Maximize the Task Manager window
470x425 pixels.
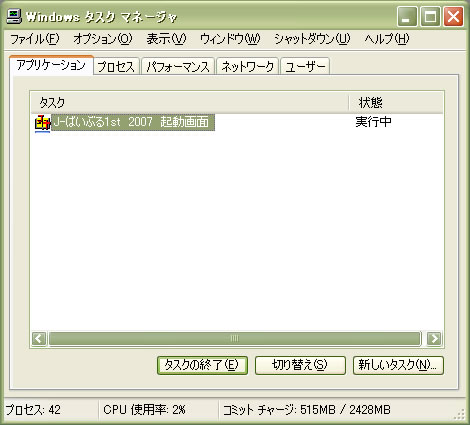click(x=430, y=16)
